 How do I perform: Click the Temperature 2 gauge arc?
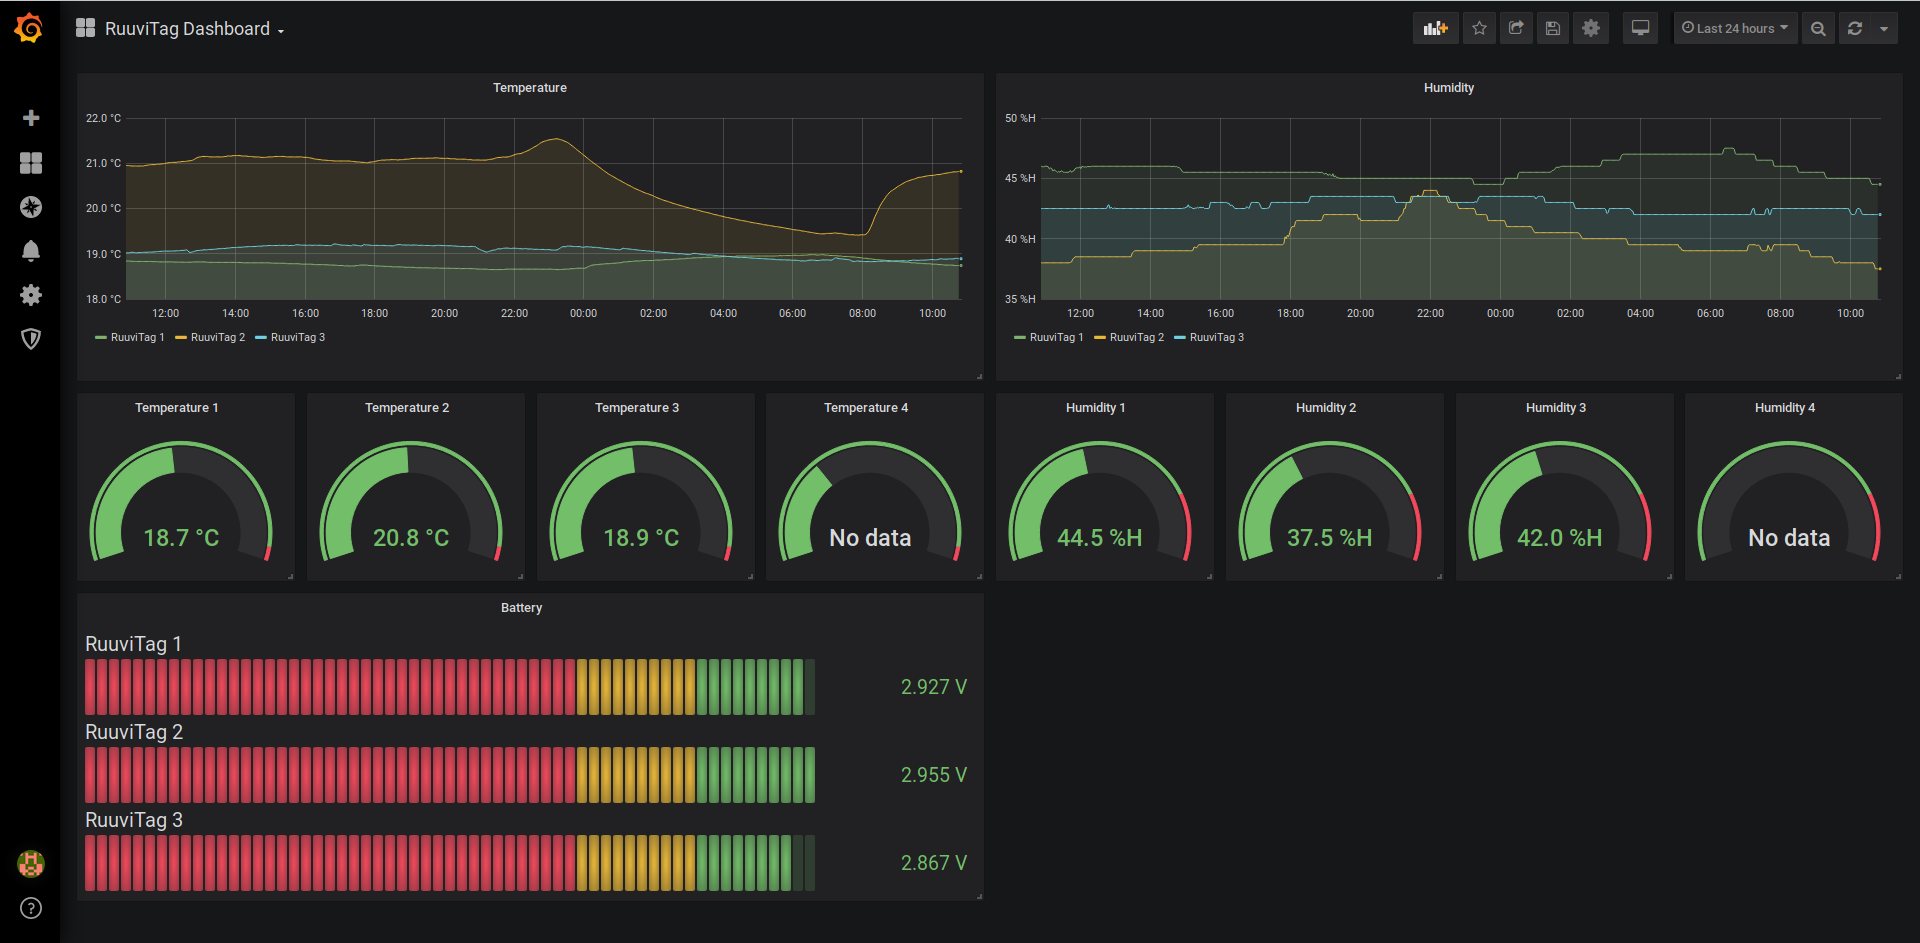411,501
